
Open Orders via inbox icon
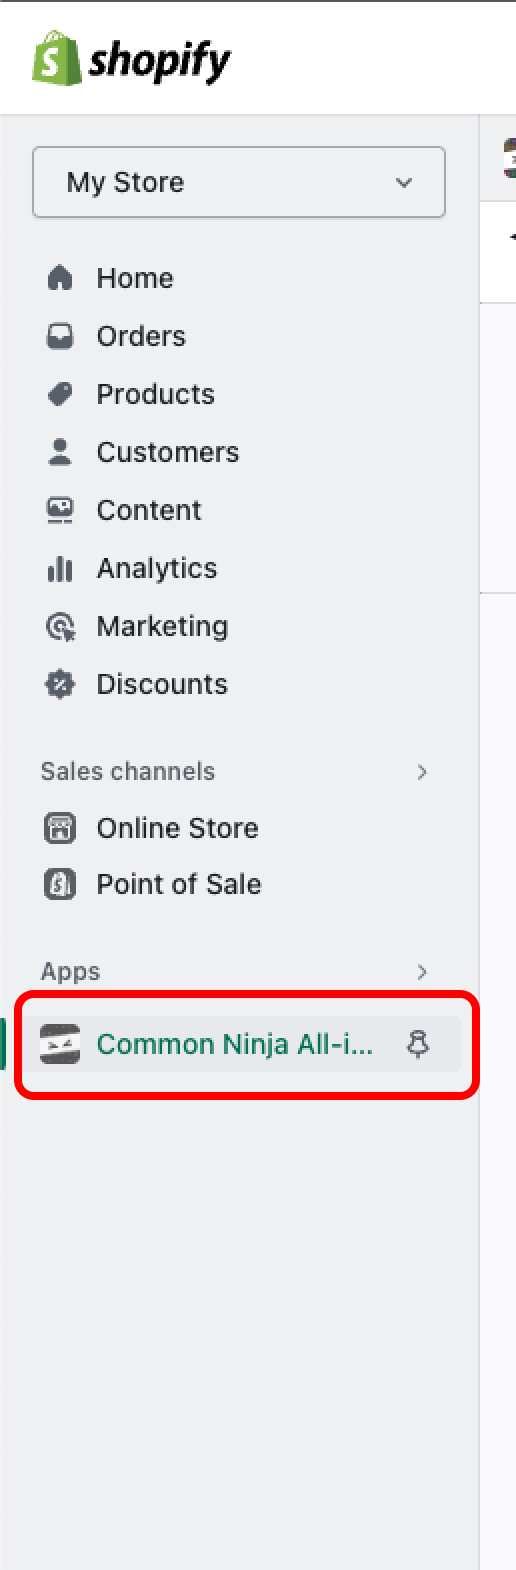pyautogui.click(x=60, y=336)
